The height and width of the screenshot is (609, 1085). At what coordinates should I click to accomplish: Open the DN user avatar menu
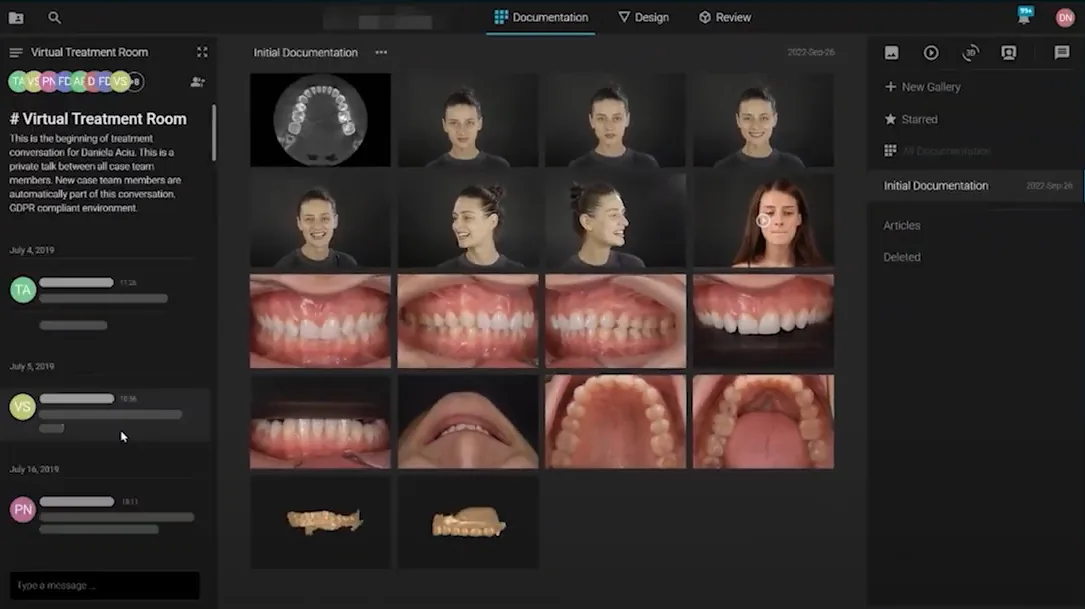1065,18
